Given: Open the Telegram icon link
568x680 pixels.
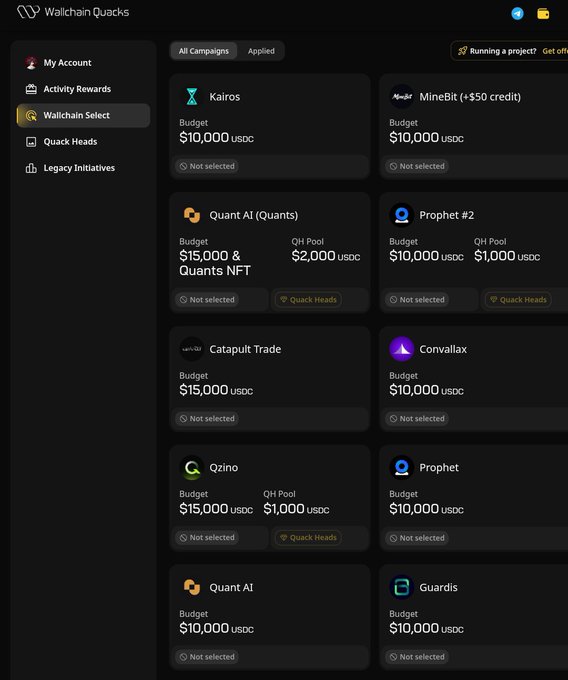Looking at the screenshot, I should [x=517, y=13].
